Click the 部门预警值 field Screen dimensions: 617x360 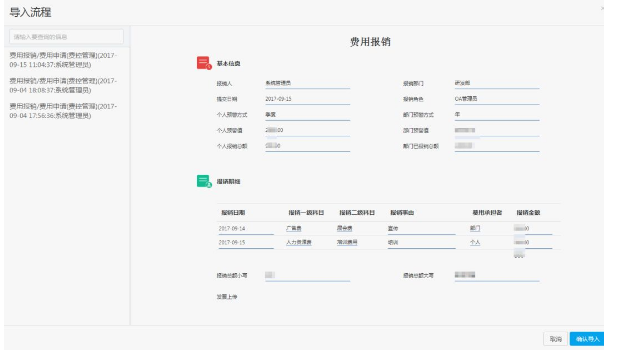pyautogui.click(x=497, y=131)
